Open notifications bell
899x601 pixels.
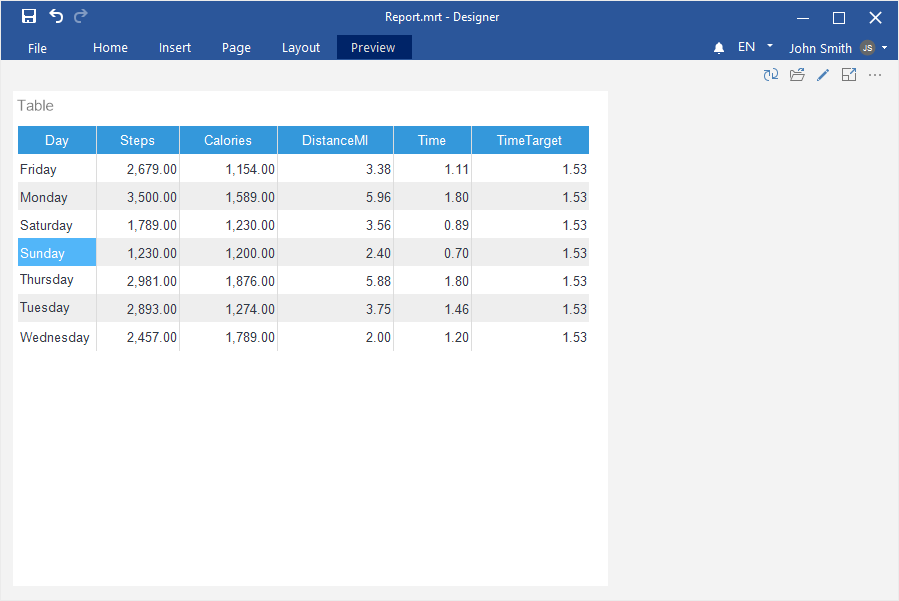pyautogui.click(x=719, y=48)
